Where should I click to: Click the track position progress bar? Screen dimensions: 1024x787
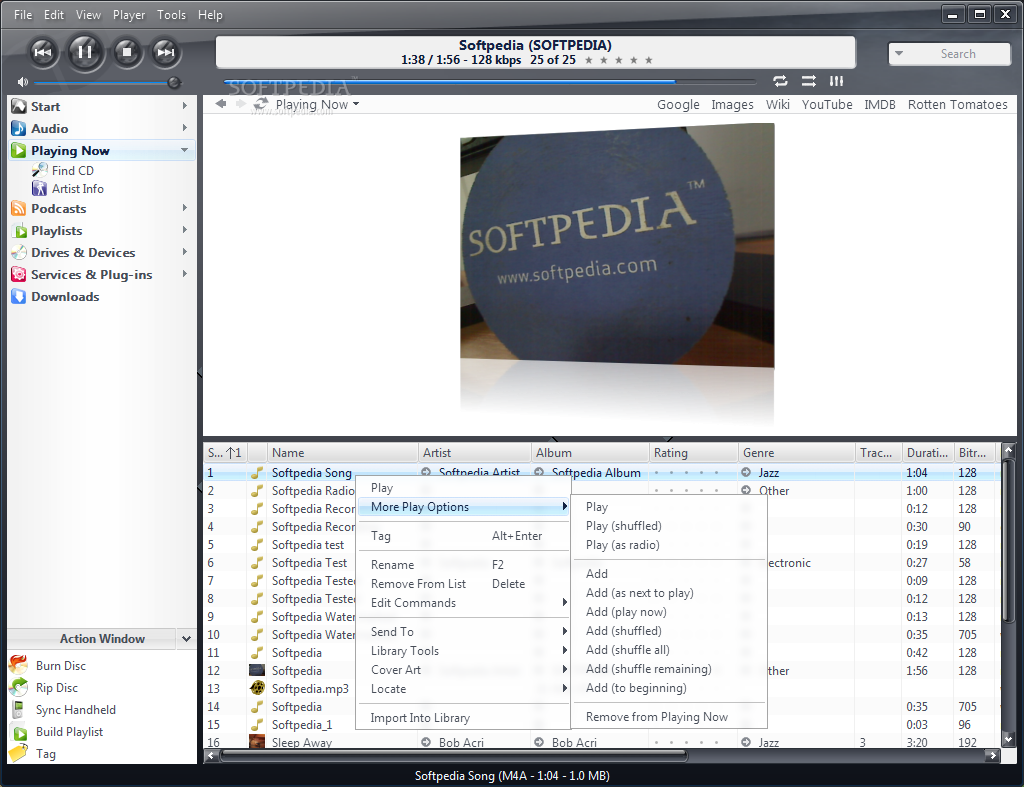point(490,82)
